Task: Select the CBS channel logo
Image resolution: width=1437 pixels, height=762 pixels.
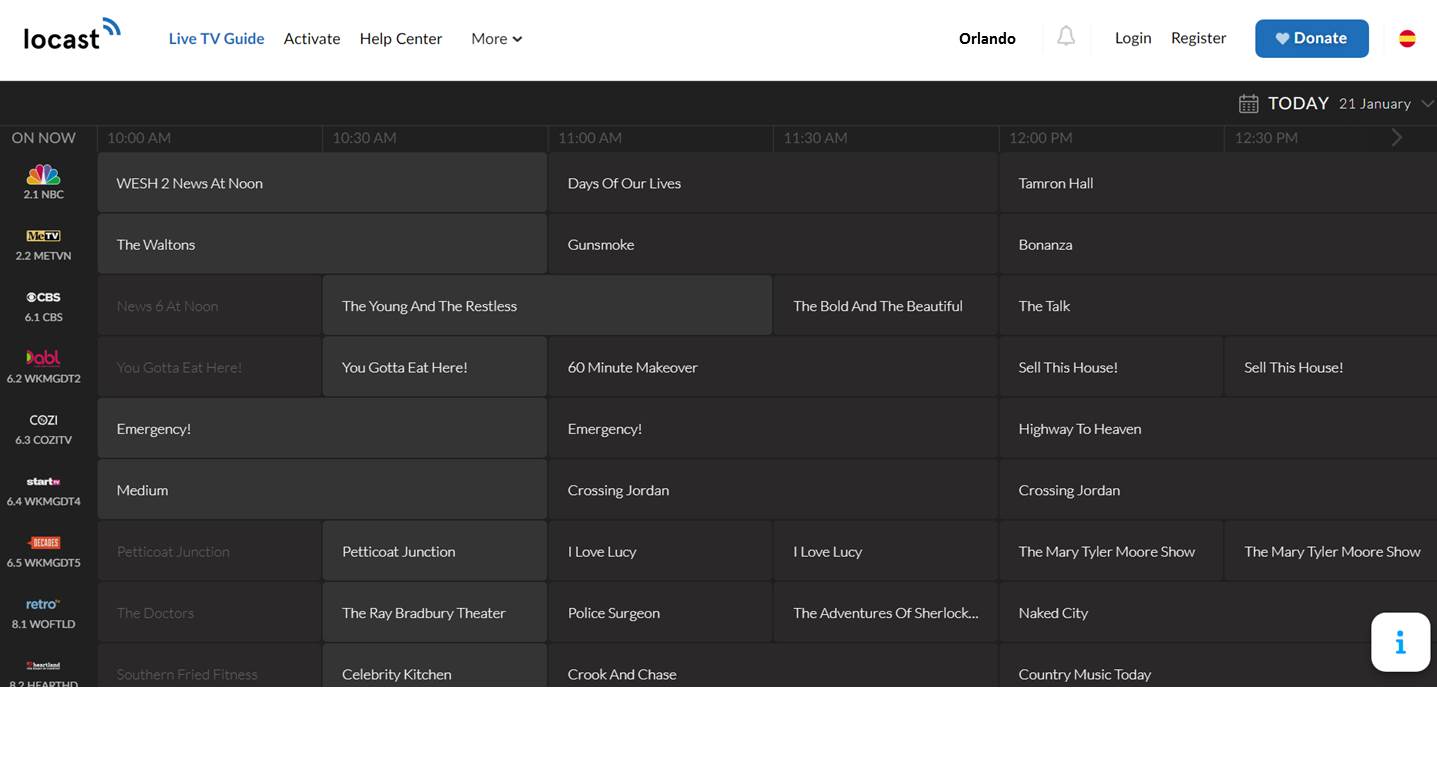Action: (x=43, y=298)
